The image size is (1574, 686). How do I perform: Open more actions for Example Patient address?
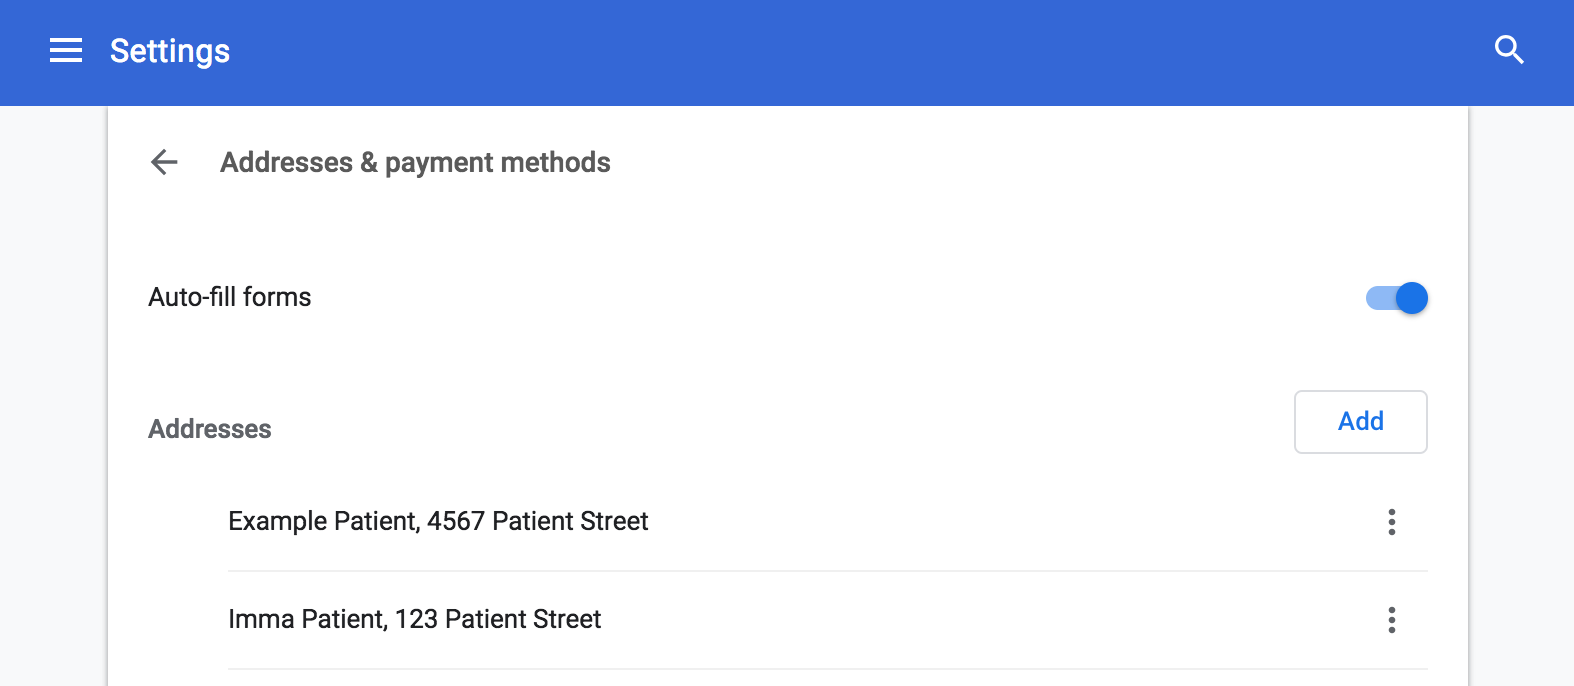point(1391,522)
